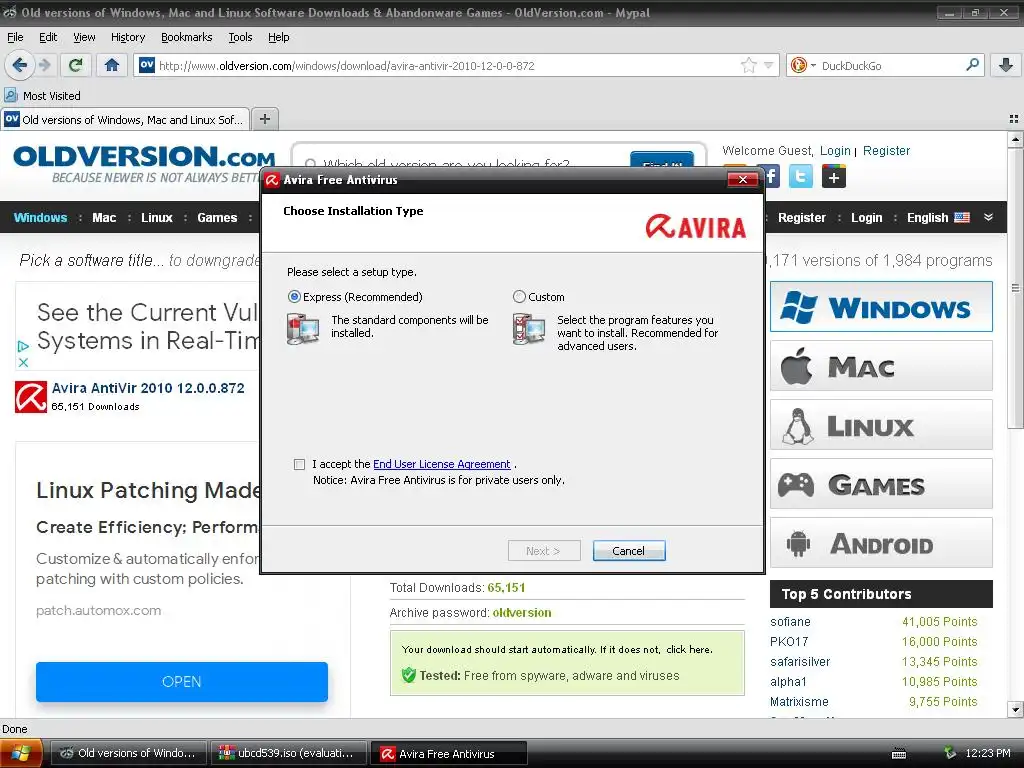Open the Games nav bar item
Image resolution: width=1024 pixels, height=768 pixels.
pyautogui.click(x=217, y=217)
